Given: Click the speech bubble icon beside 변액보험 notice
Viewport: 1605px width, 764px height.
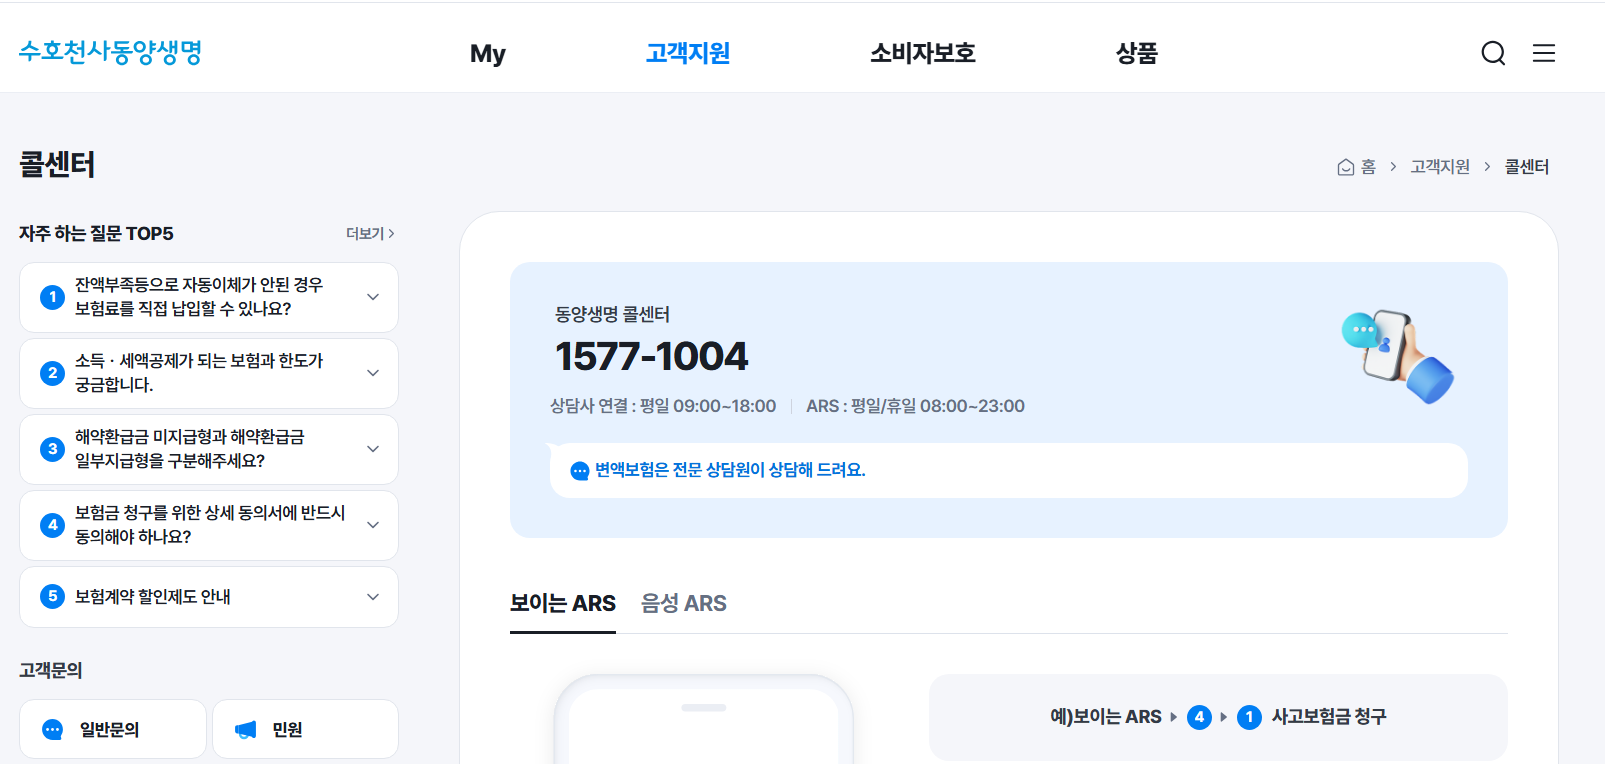Looking at the screenshot, I should 579,471.
